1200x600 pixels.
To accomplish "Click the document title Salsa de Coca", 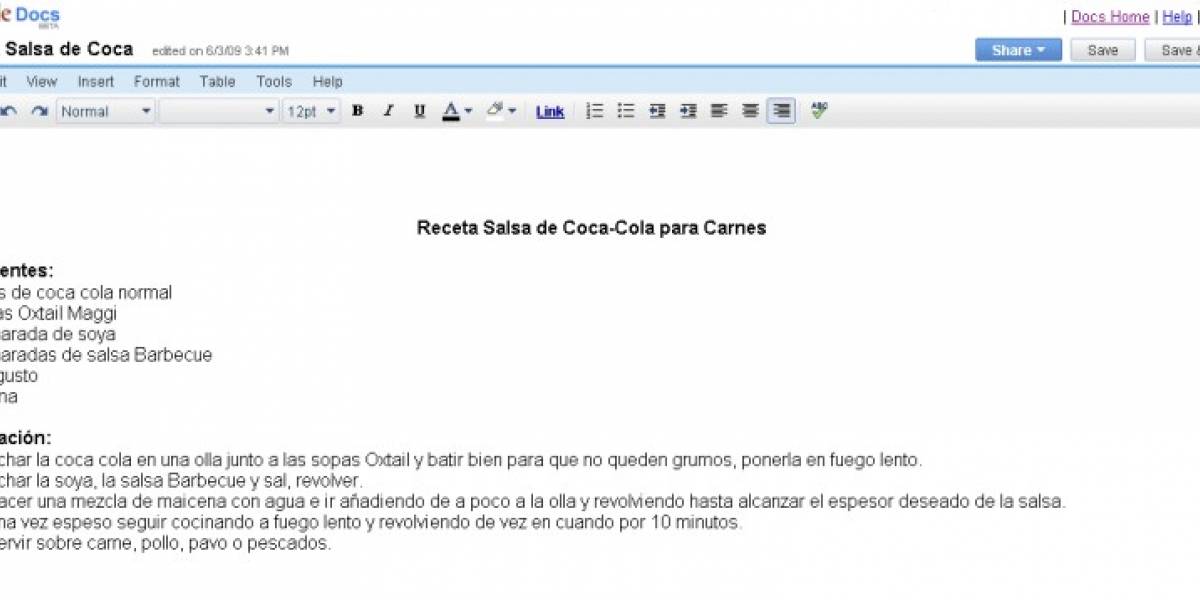I will coord(69,49).
